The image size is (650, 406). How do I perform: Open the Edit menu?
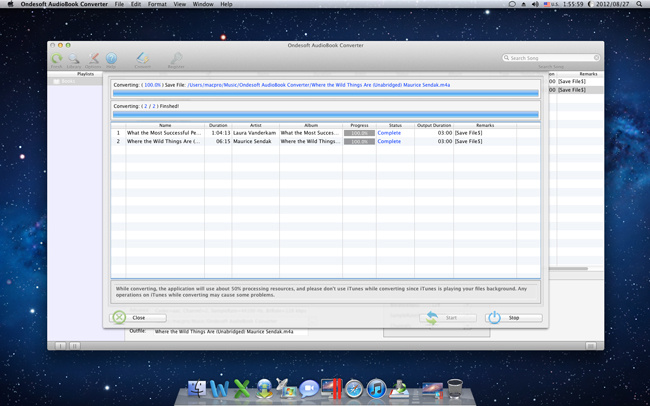coord(136,4)
